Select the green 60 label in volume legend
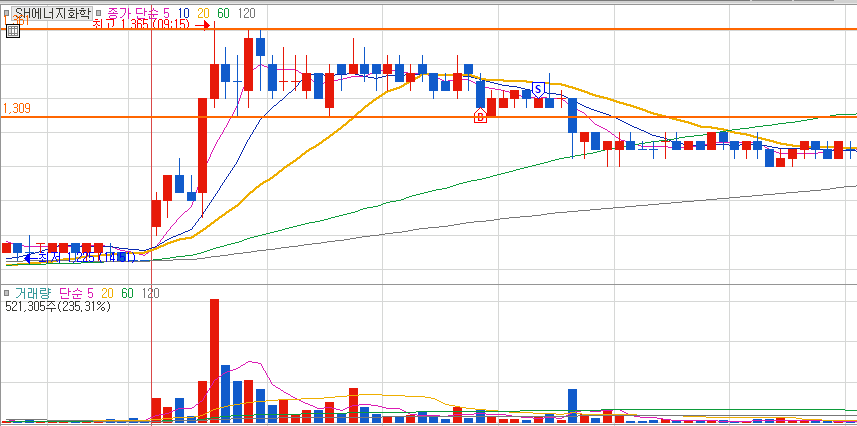The image size is (857, 426). pyautogui.click(x=127, y=293)
